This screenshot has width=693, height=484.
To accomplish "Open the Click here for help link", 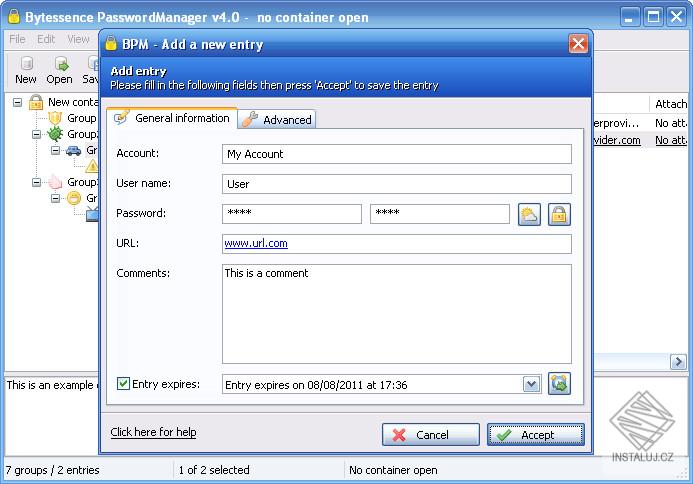I will coord(153,432).
